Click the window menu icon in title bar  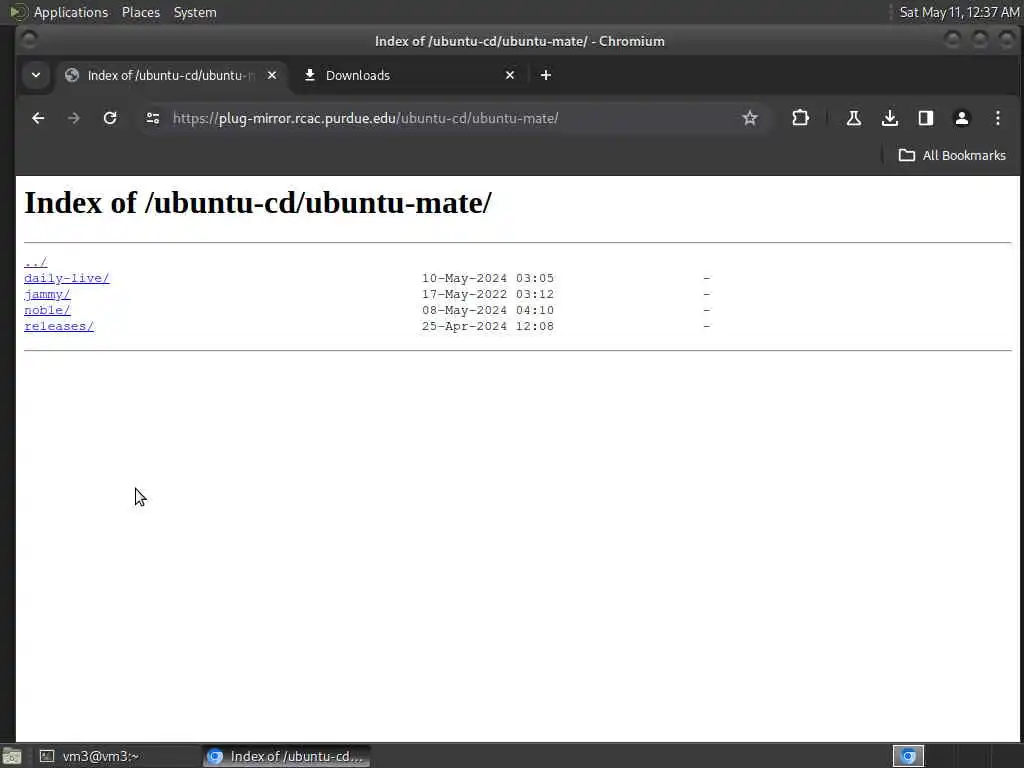point(28,40)
